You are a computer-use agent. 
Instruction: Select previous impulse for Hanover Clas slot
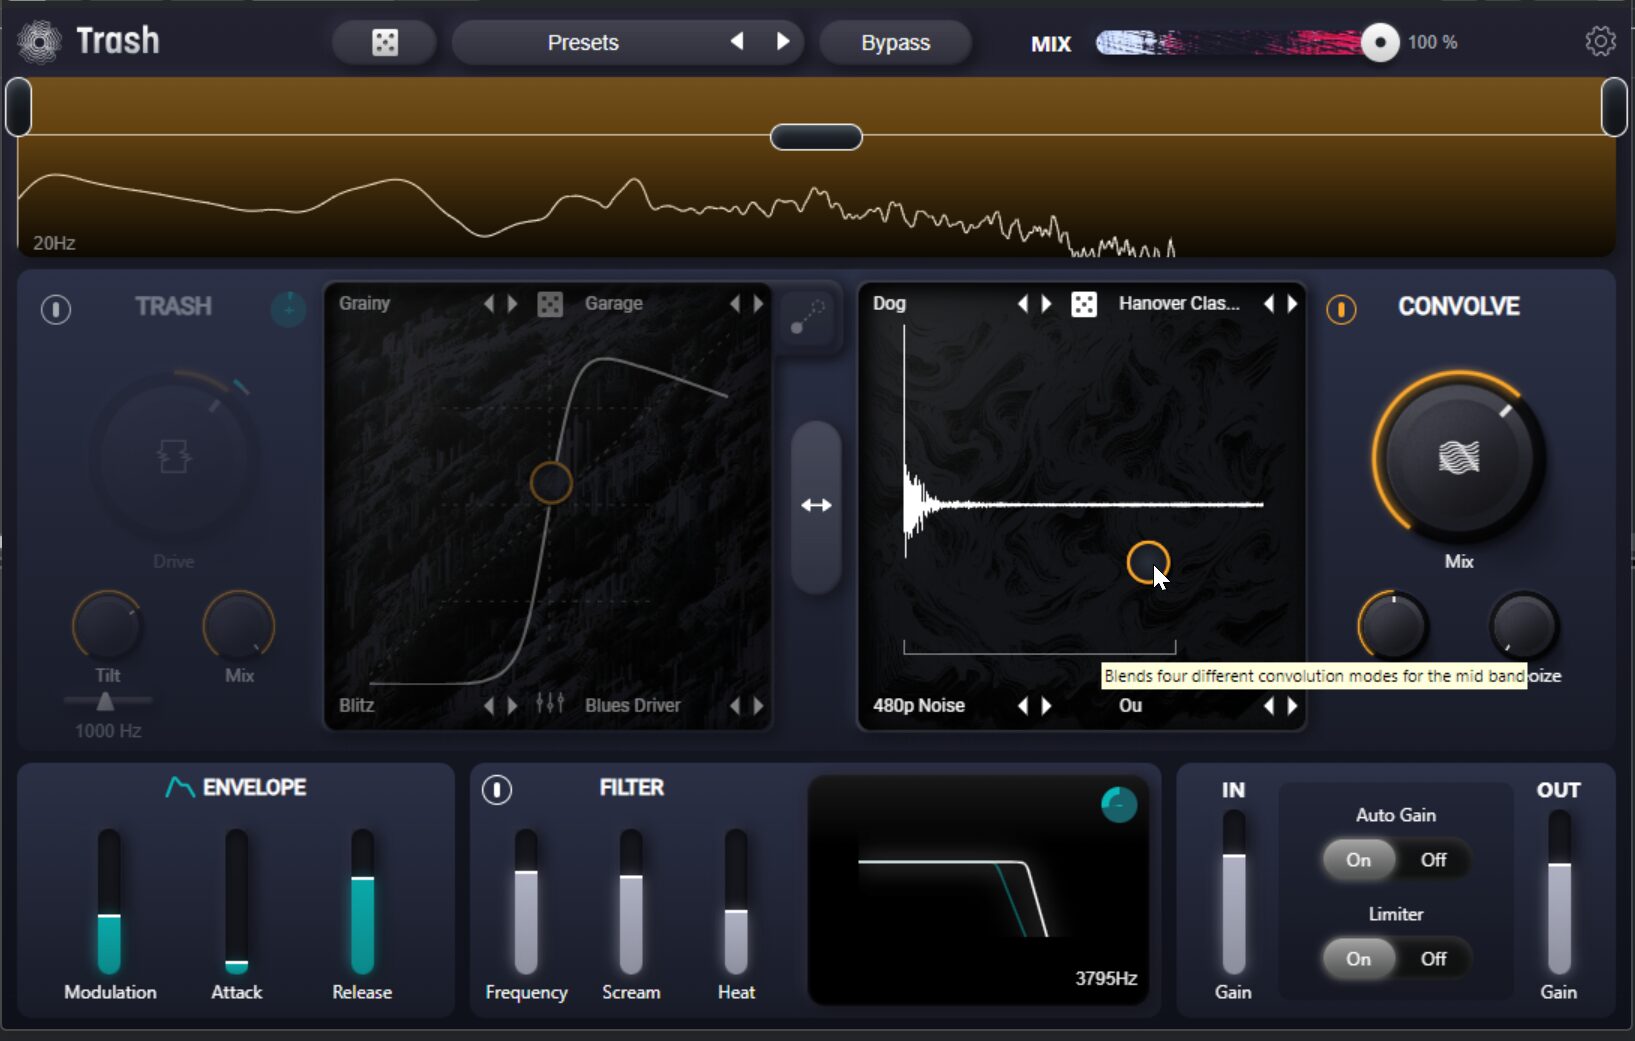point(1269,303)
